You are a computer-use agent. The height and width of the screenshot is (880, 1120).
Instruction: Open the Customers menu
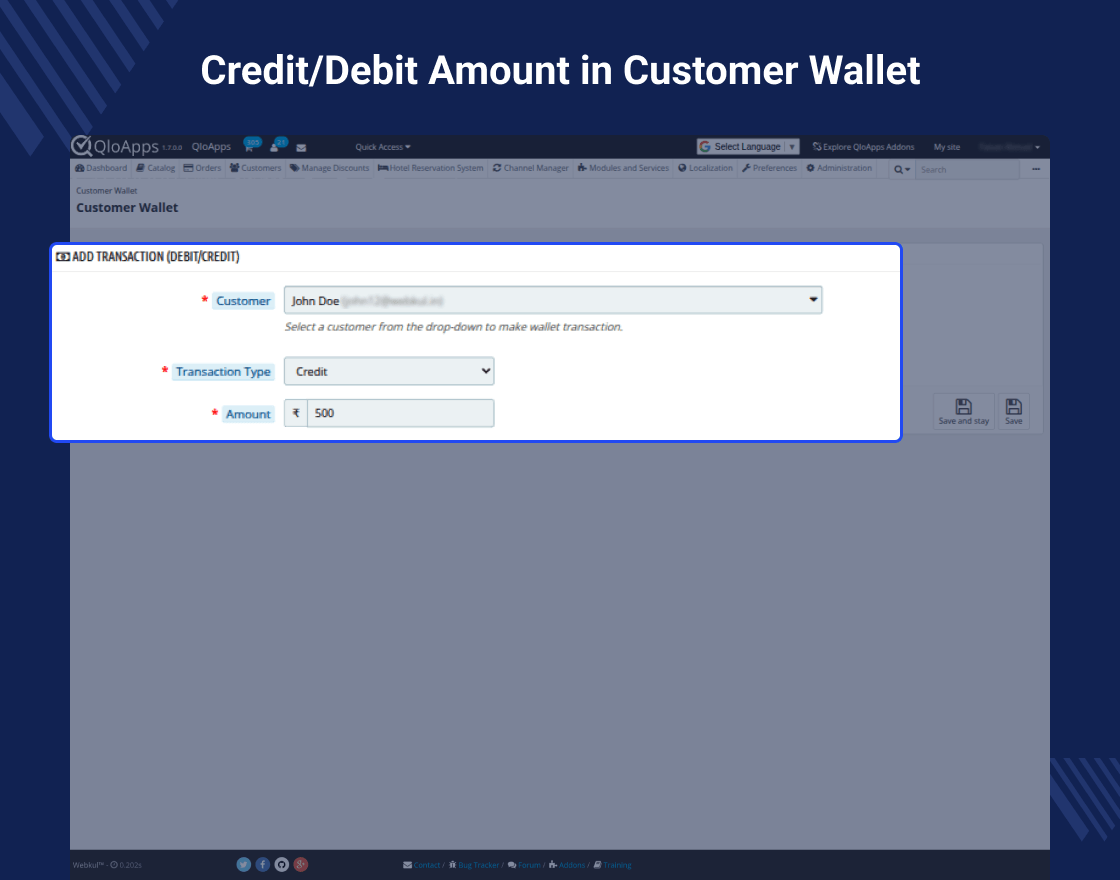click(x=256, y=169)
